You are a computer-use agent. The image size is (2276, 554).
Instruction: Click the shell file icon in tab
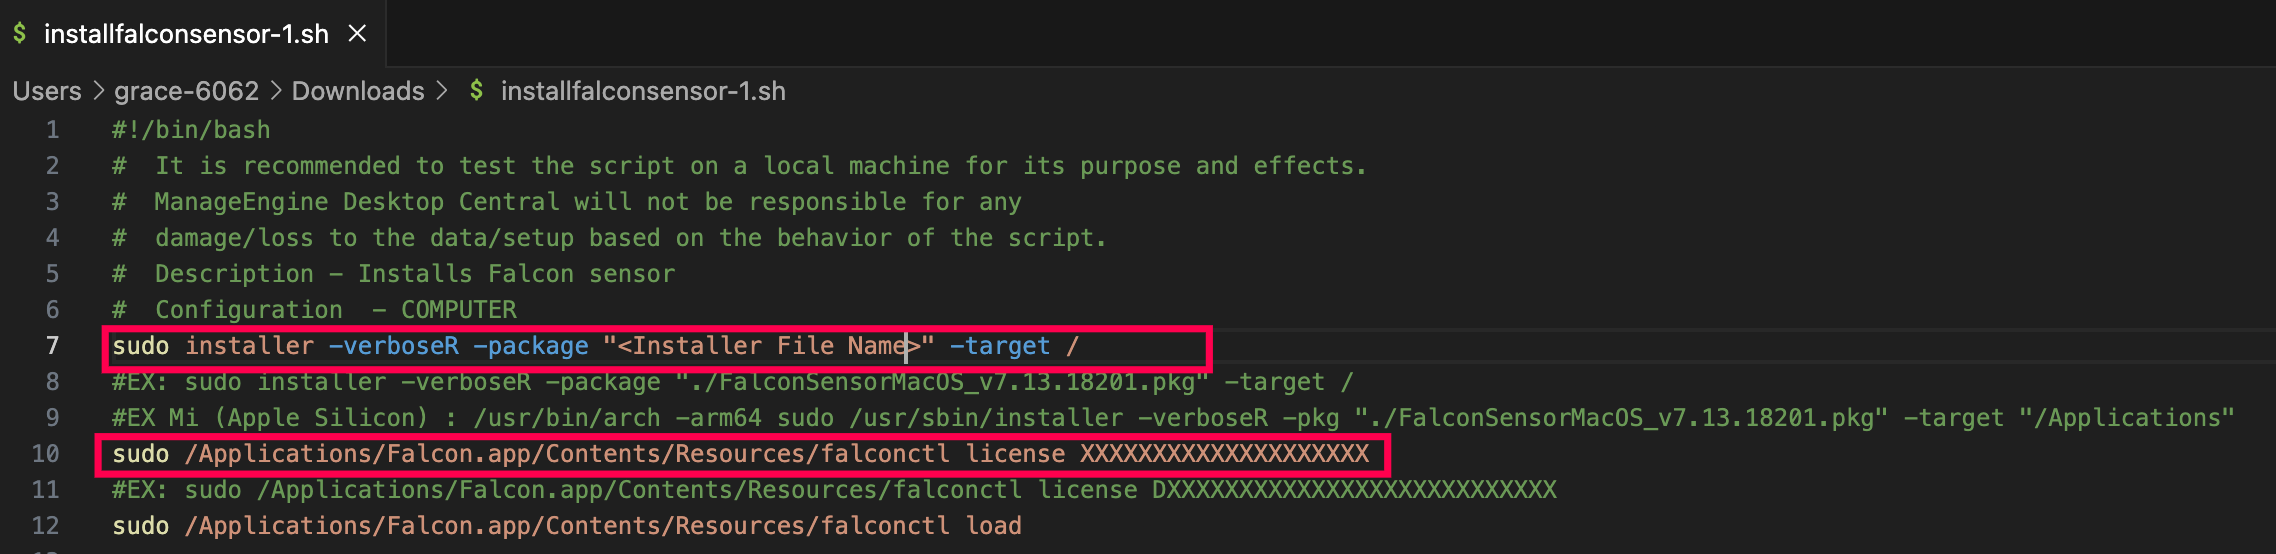coord(20,34)
